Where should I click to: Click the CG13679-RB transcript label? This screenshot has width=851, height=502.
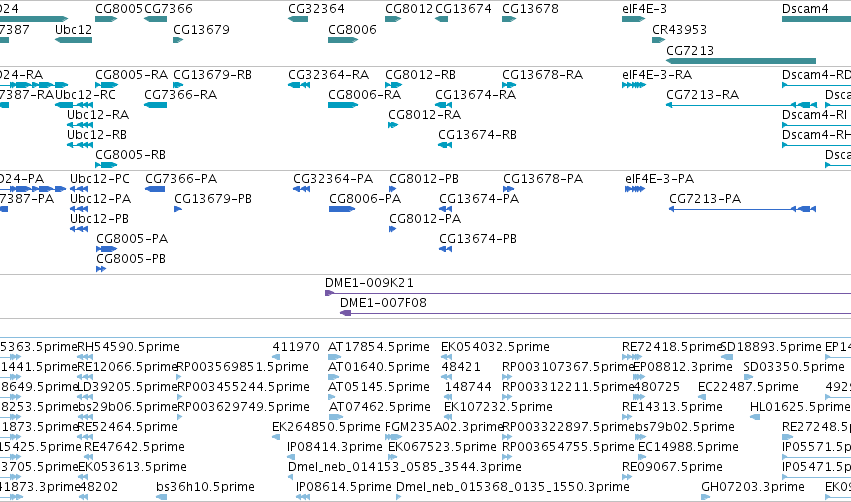(212, 75)
